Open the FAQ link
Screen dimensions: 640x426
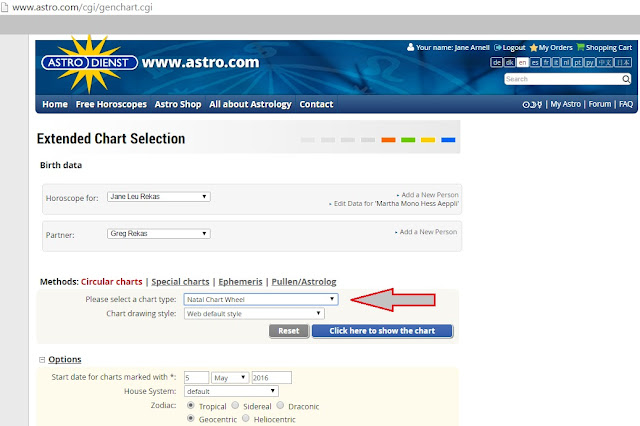626,104
